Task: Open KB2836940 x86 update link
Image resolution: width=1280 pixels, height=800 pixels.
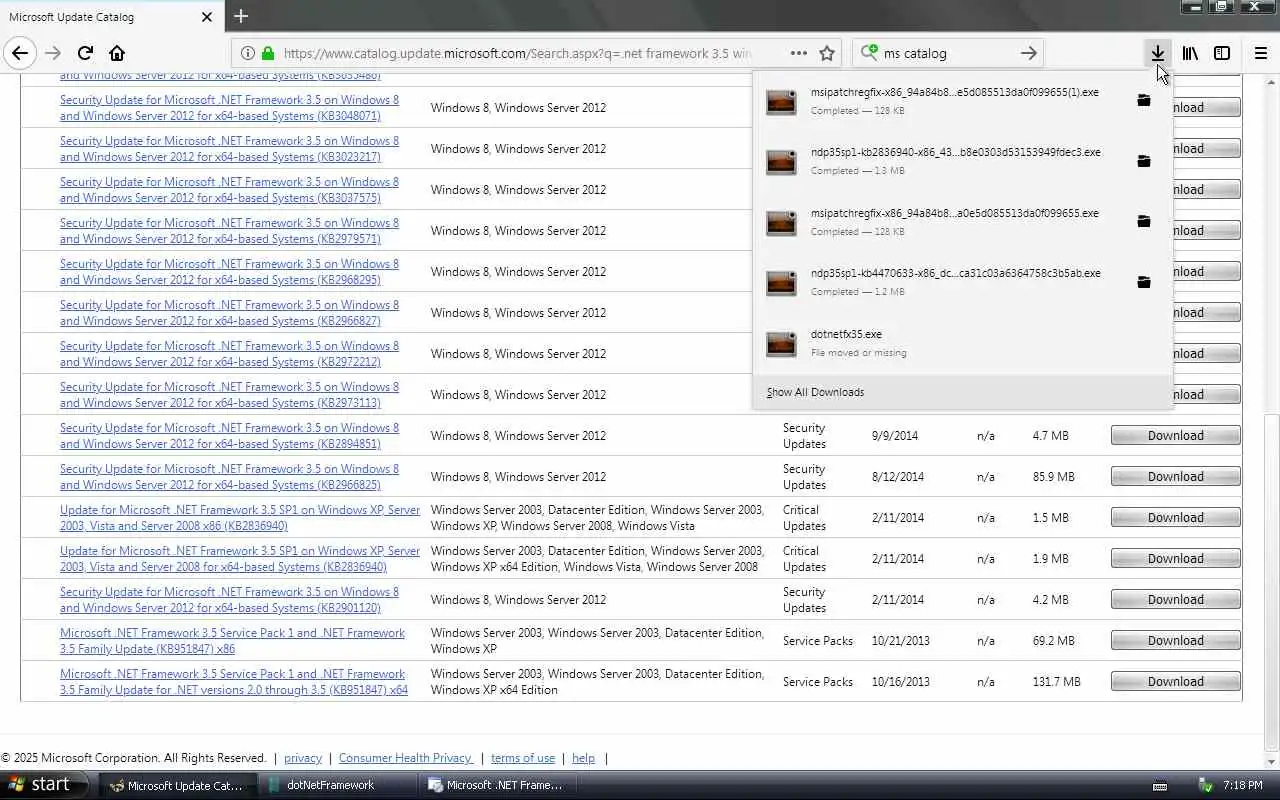Action: pyautogui.click(x=240, y=518)
